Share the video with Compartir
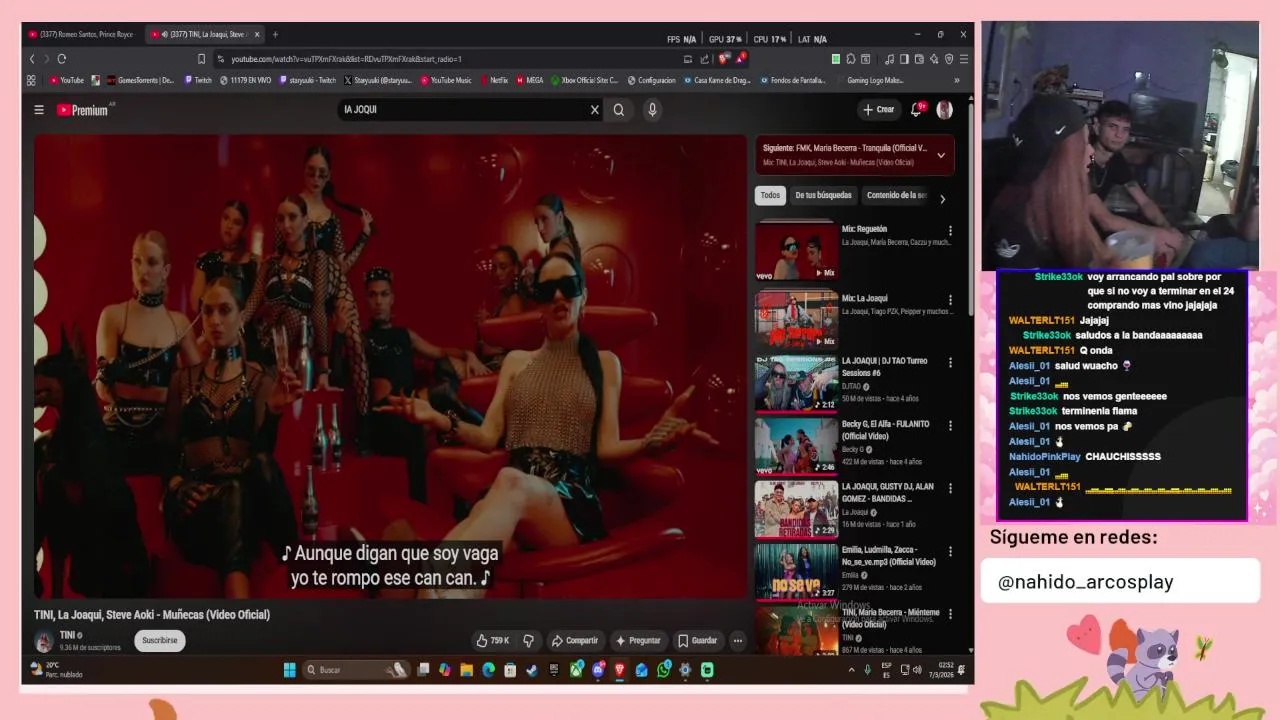The height and width of the screenshot is (720, 1280). (x=575, y=640)
